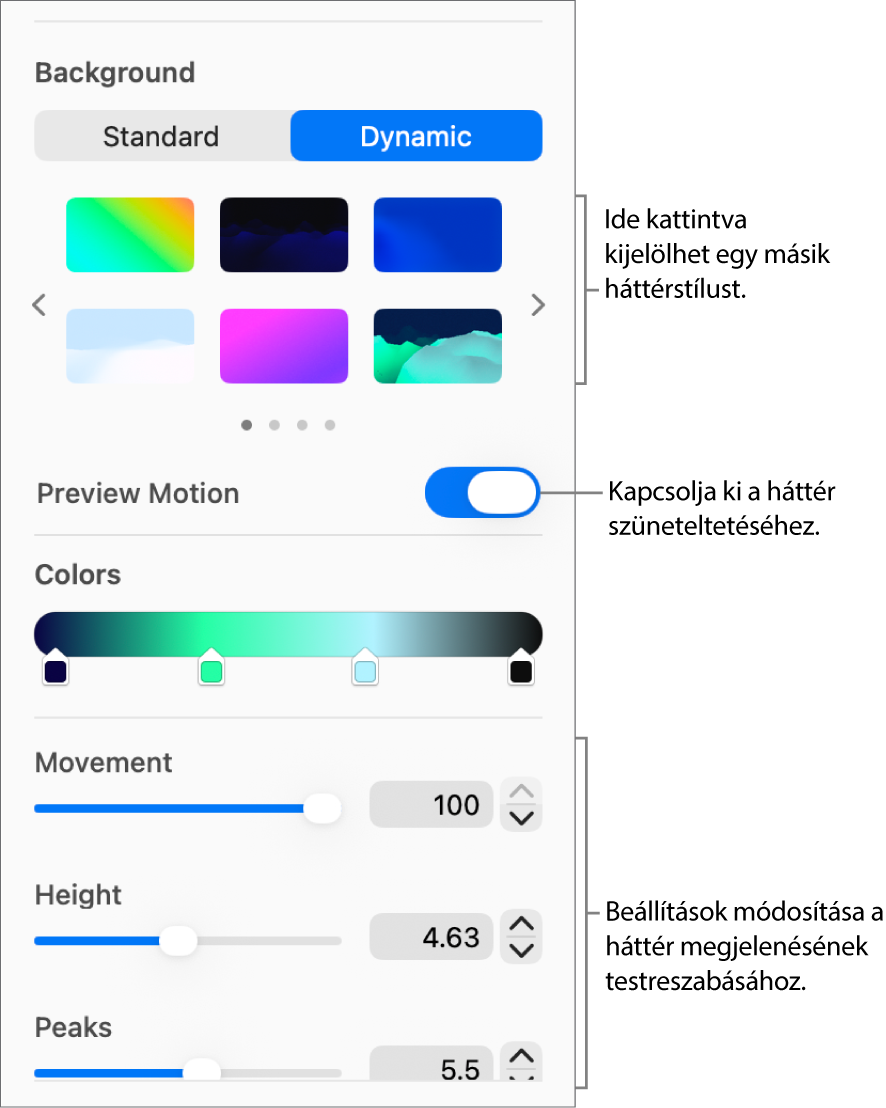Increase the Height value with stepper up arrow
886x1108 pixels.
[521, 923]
